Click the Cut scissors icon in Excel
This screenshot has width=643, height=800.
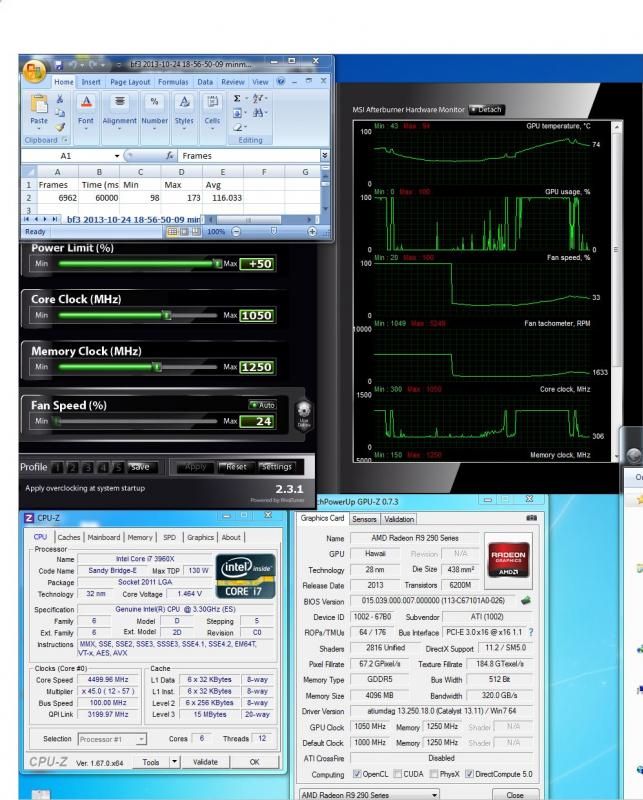click(x=60, y=98)
